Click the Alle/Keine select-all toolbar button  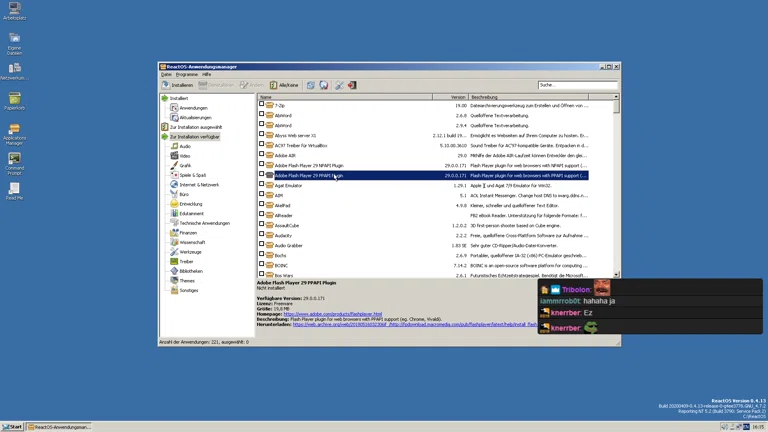pos(284,85)
